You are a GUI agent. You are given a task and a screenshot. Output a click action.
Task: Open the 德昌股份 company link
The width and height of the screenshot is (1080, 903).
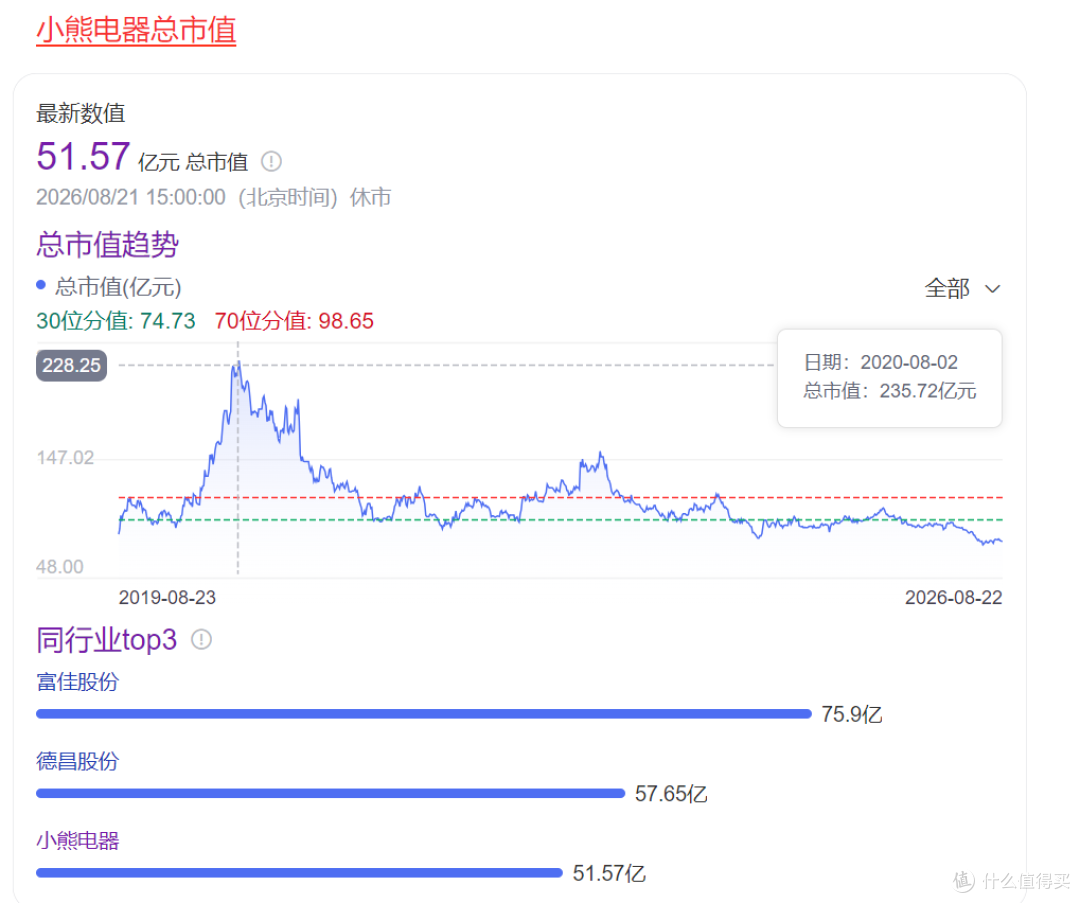click(x=78, y=761)
